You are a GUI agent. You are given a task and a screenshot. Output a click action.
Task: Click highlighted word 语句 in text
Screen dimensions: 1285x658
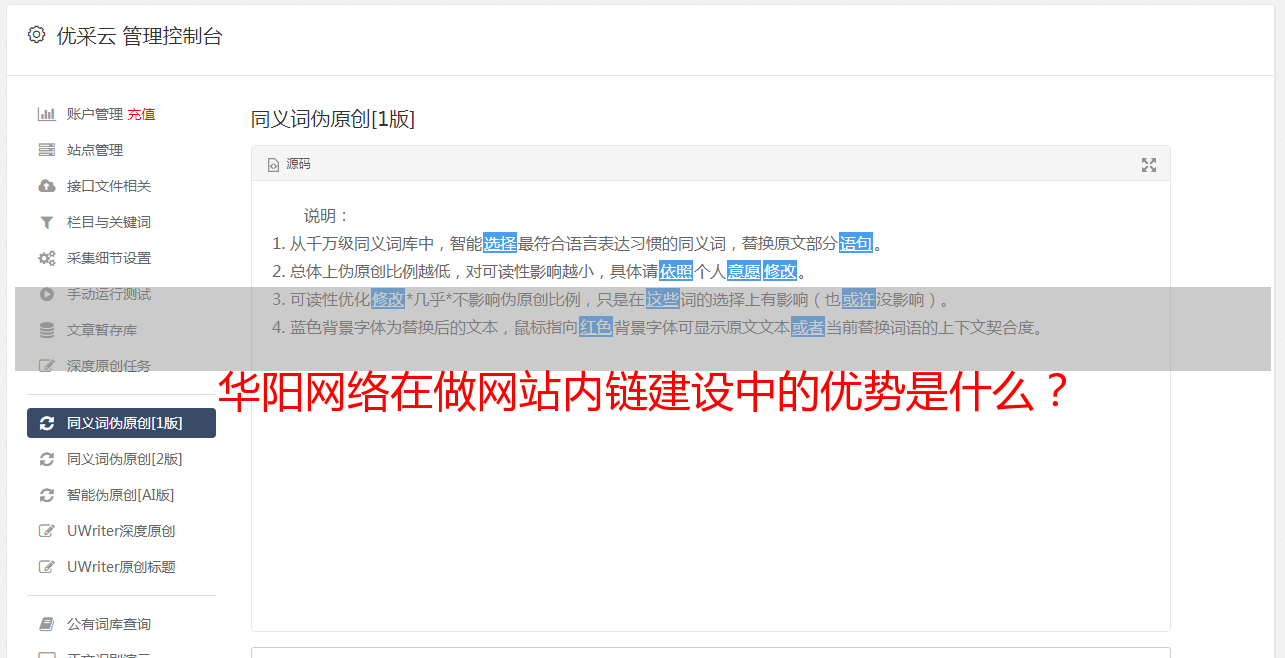point(856,243)
